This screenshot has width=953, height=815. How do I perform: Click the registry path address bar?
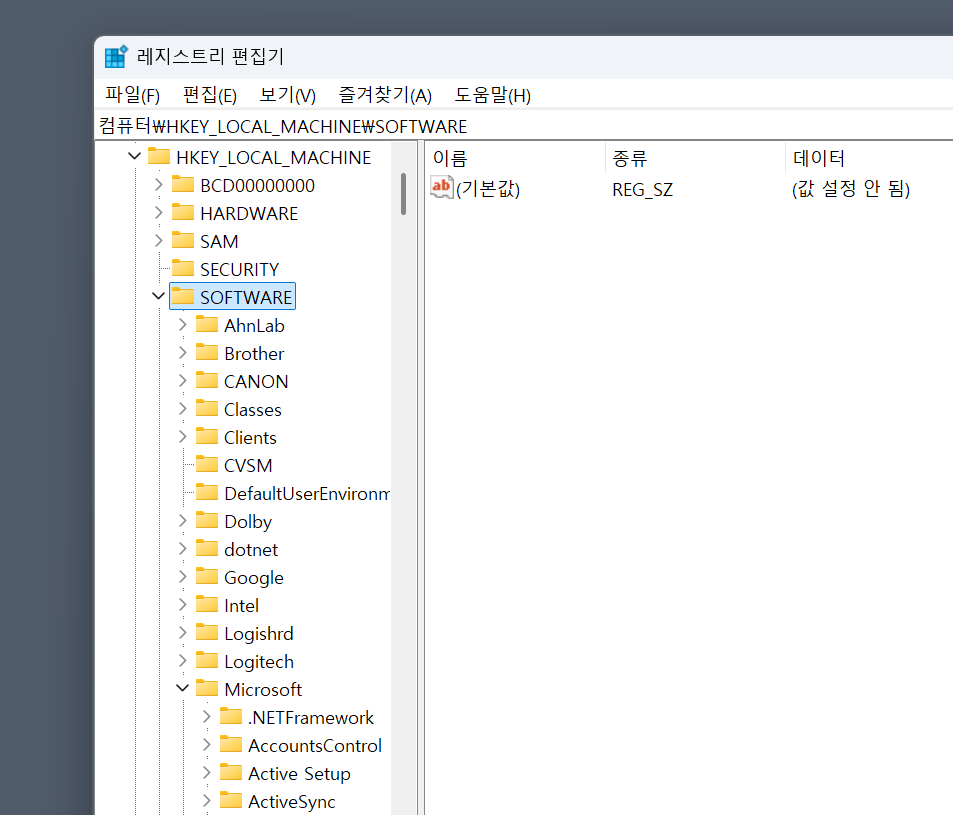click(x=524, y=126)
